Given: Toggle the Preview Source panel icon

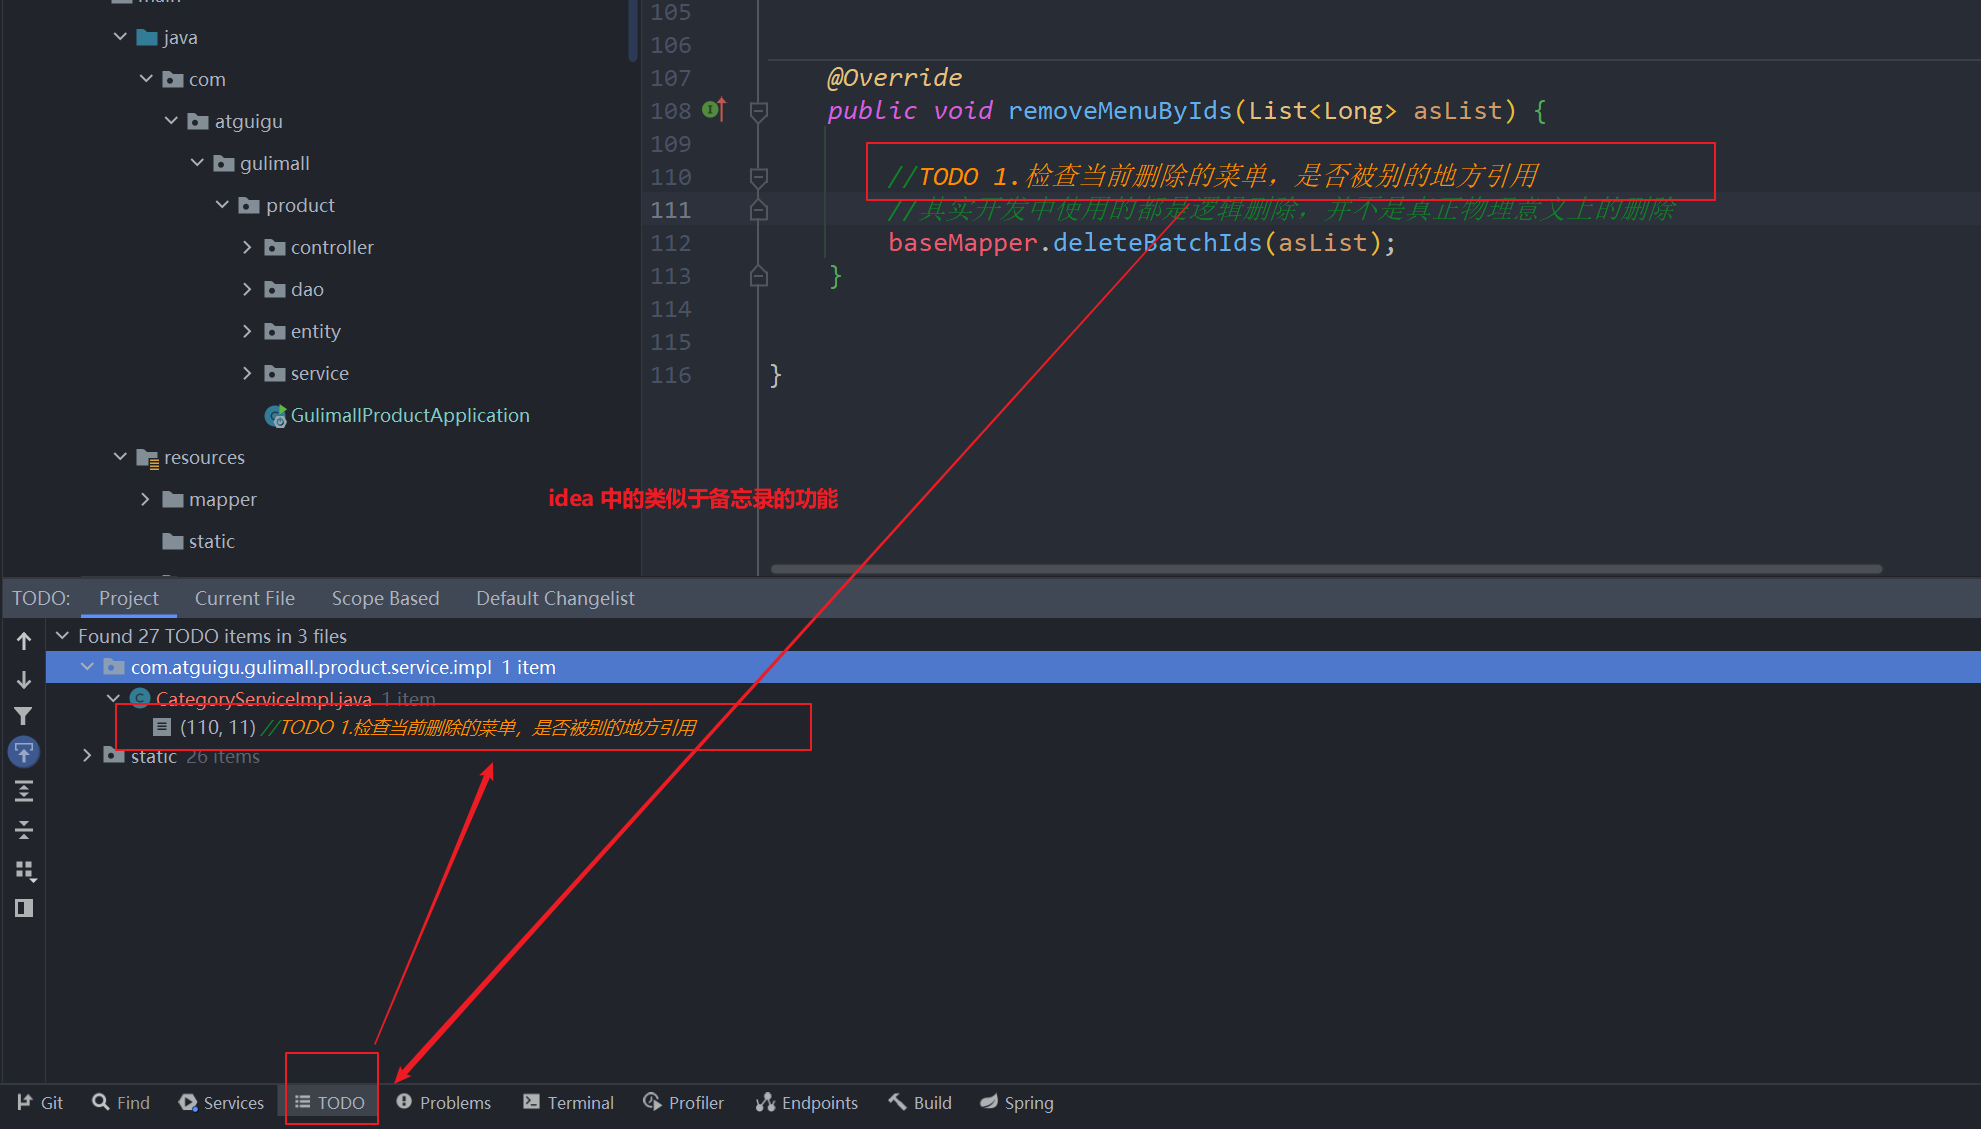Looking at the screenshot, I should pyautogui.click(x=24, y=908).
